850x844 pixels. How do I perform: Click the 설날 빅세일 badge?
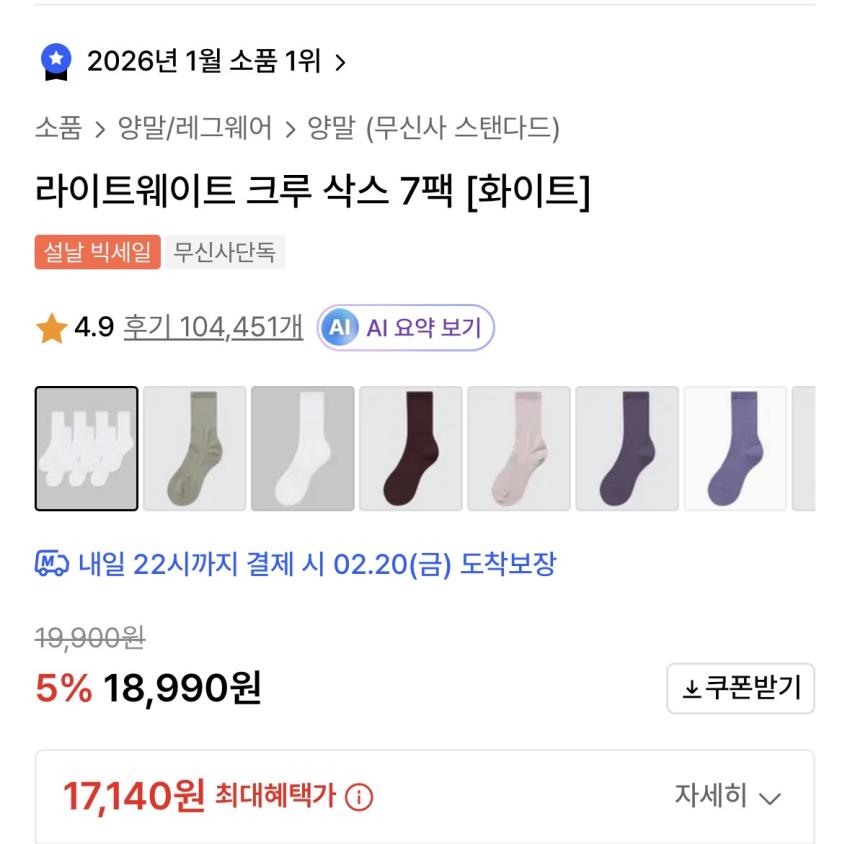(98, 252)
